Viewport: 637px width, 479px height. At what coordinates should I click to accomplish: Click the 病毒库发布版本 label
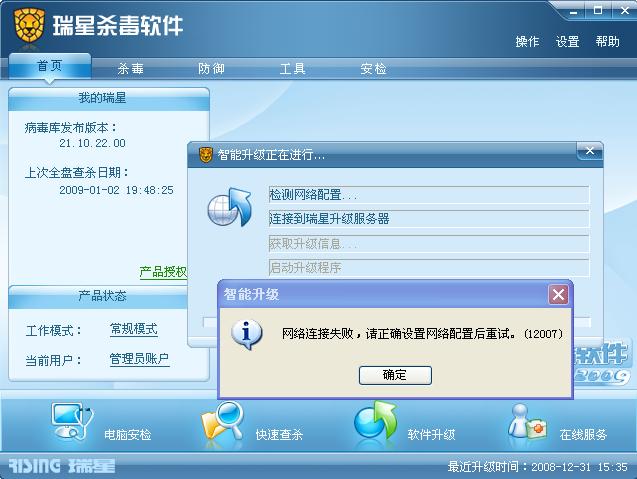(x=71, y=128)
